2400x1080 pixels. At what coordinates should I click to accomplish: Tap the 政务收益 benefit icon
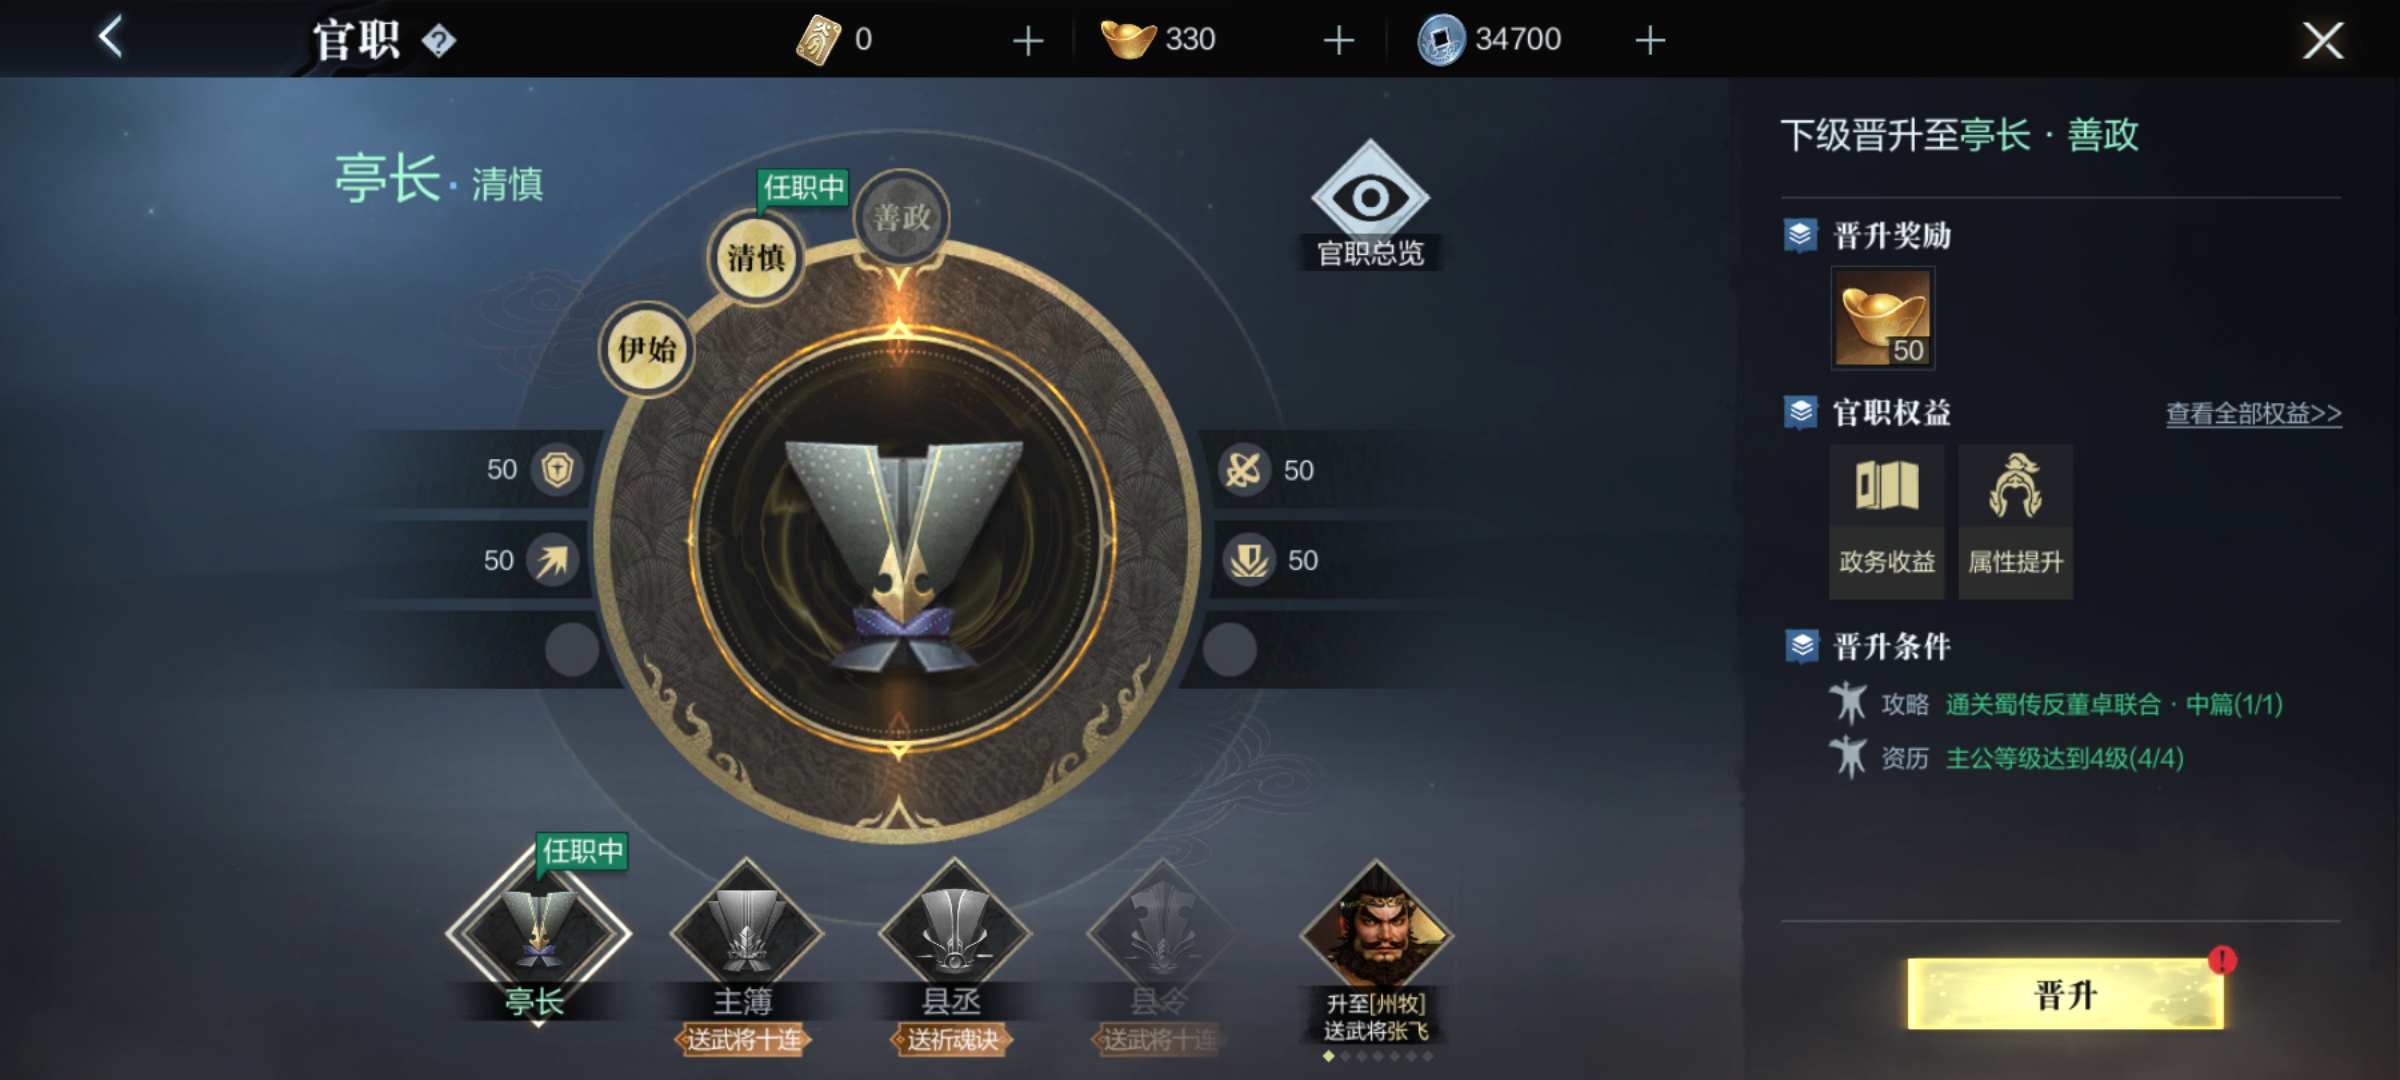coord(1887,521)
